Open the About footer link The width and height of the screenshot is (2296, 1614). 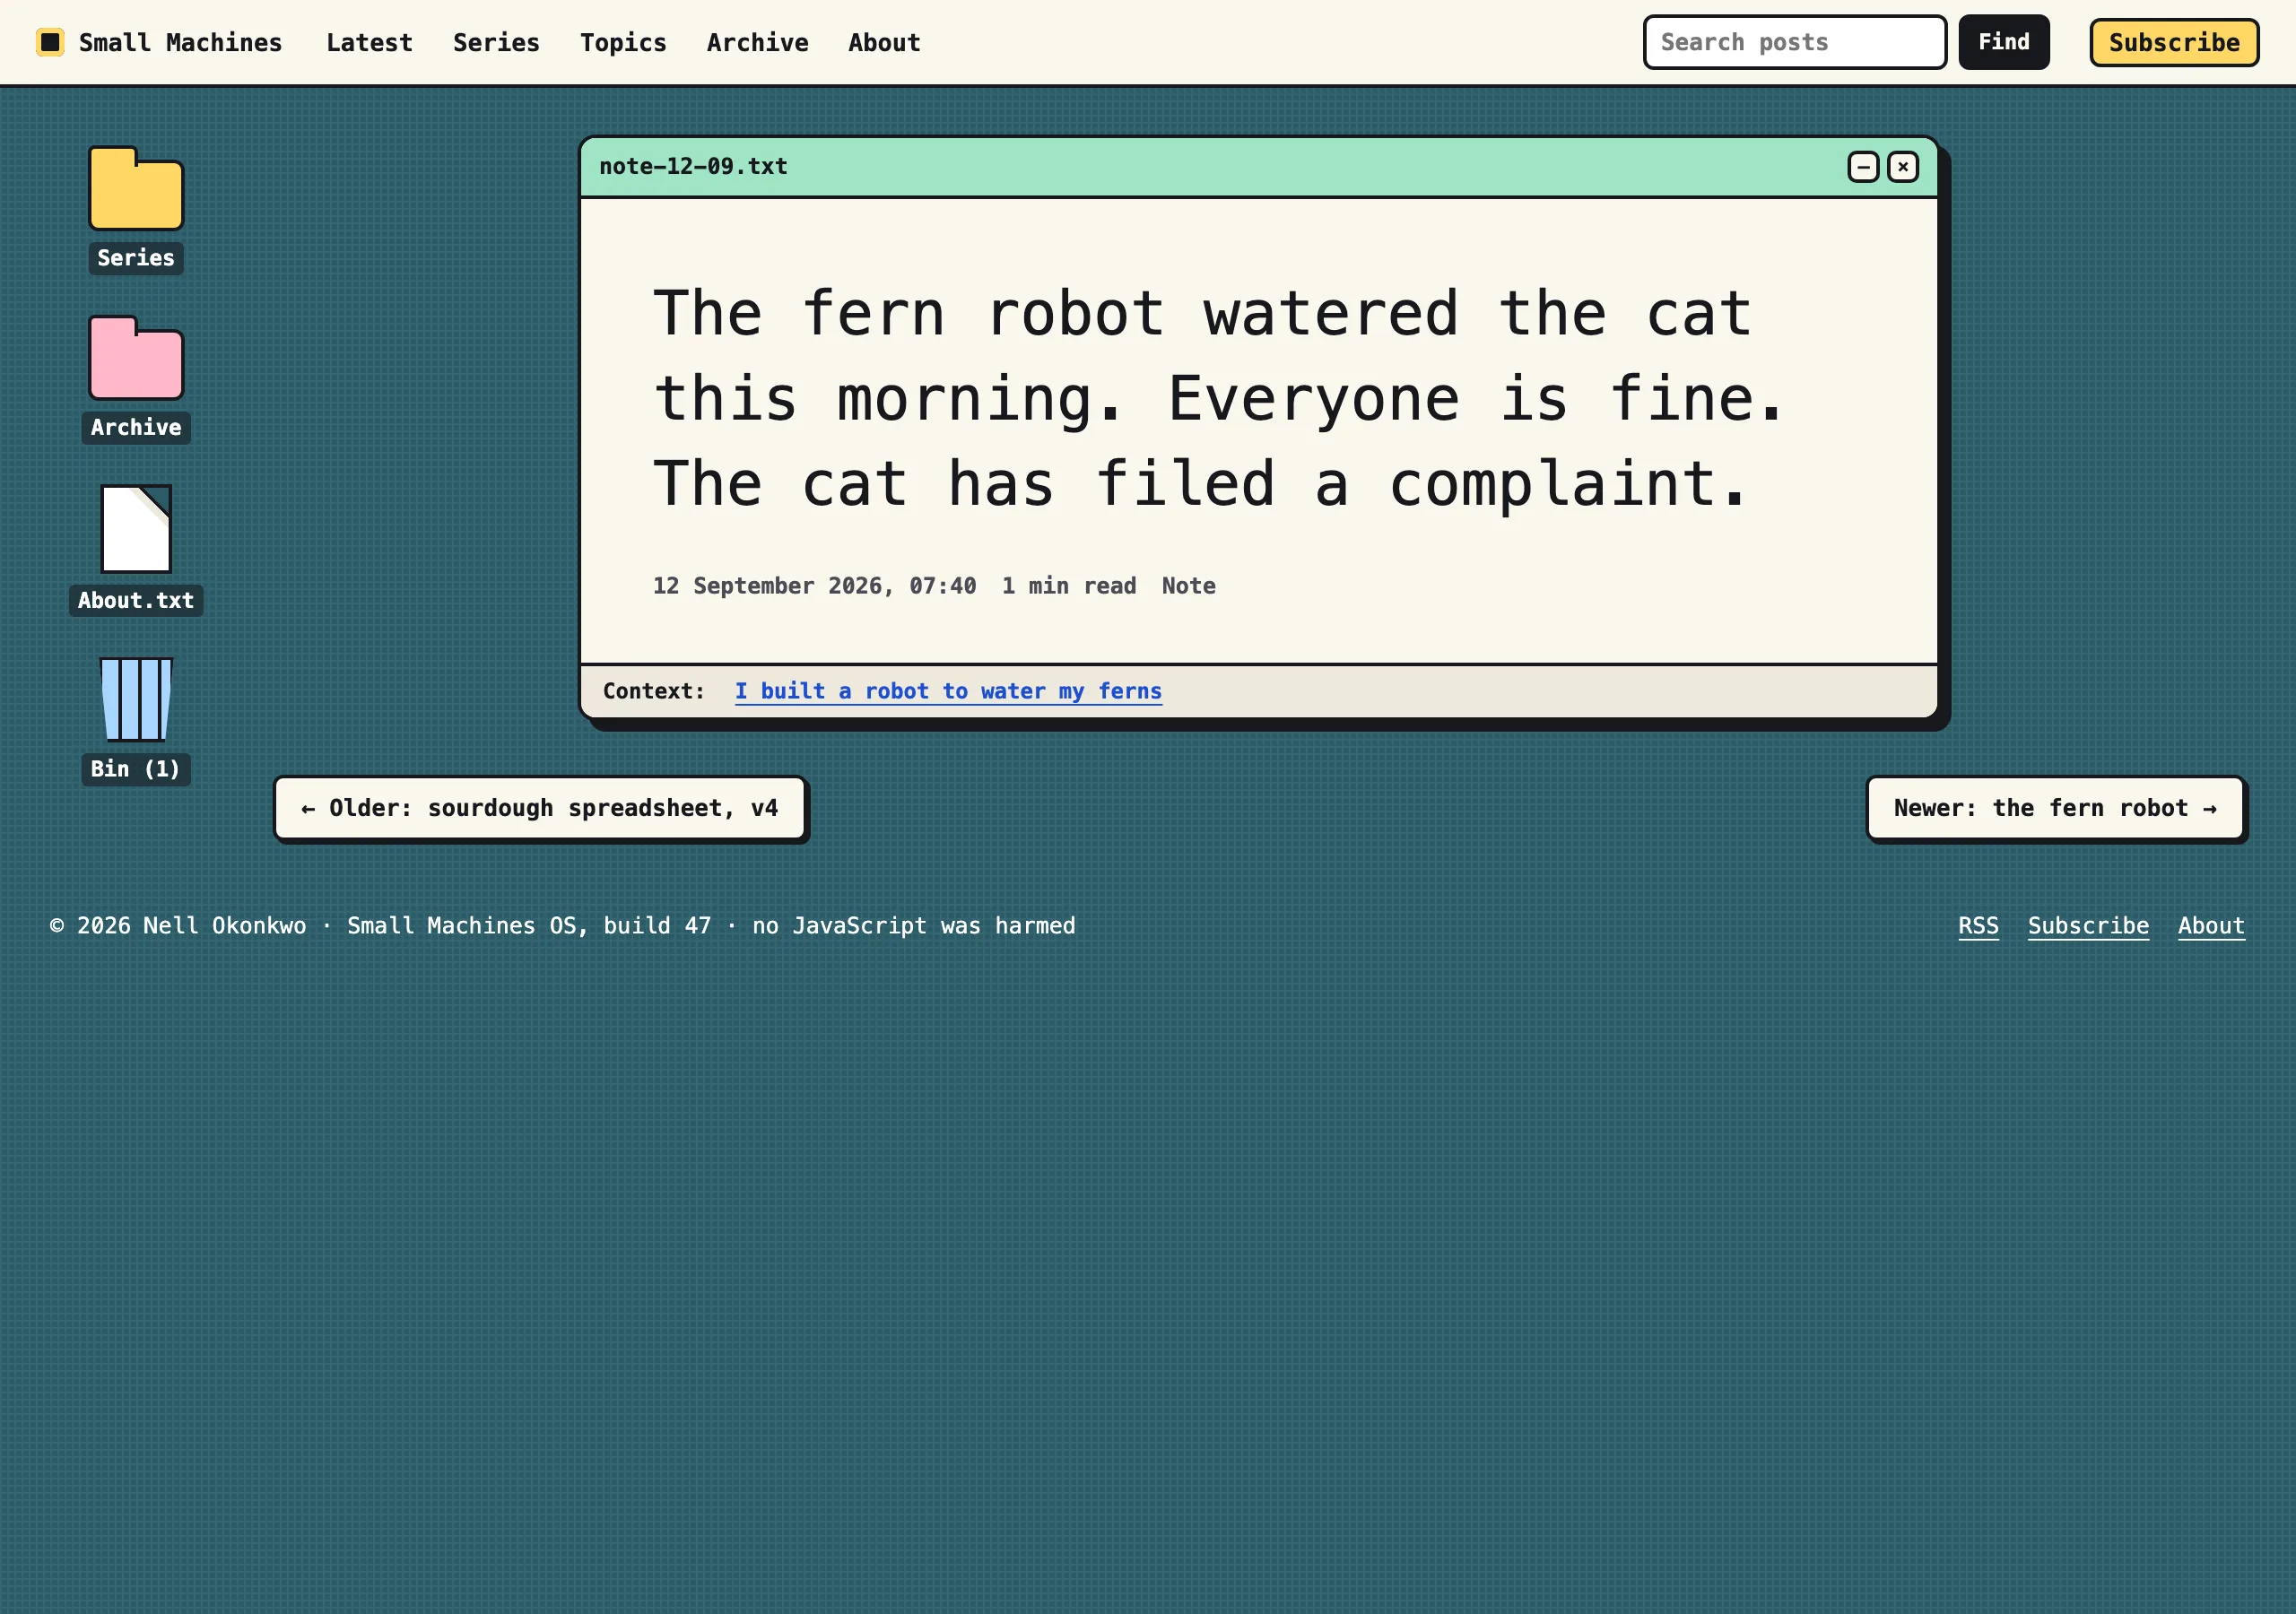click(2211, 926)
